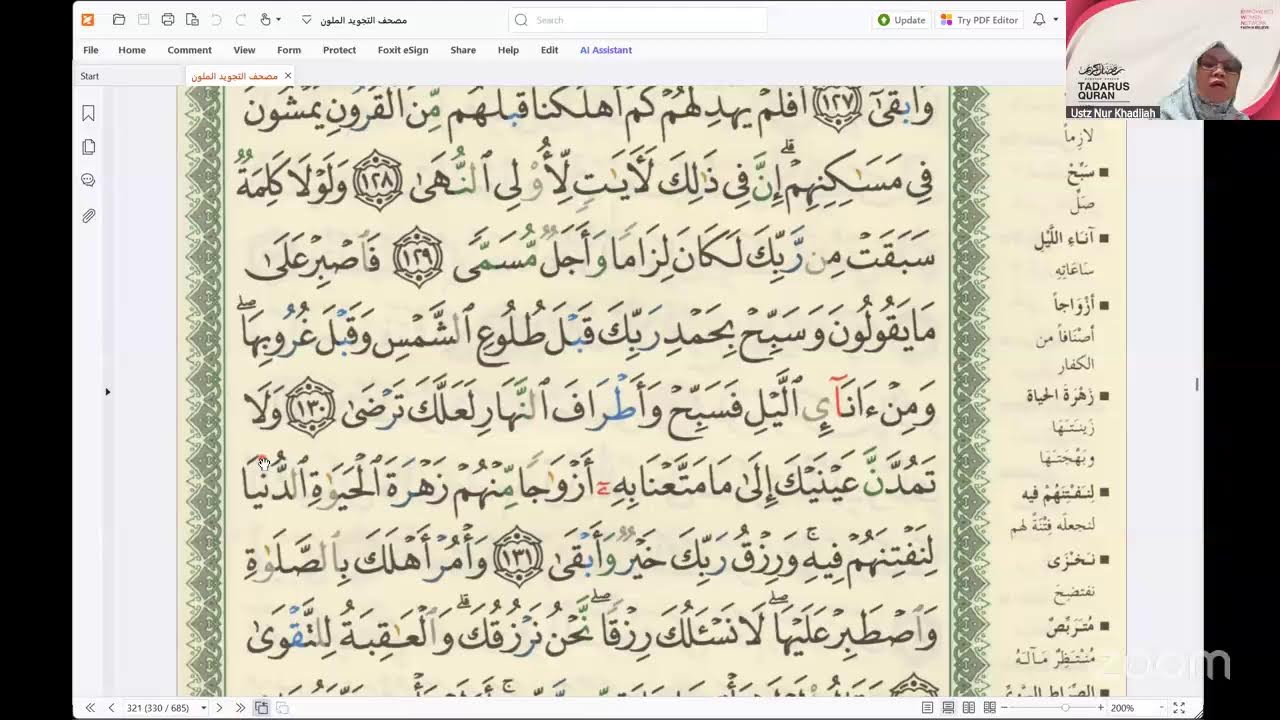Open the Edit ribbon tab
The width and height of the screenshot is (1280, 720).
(x=549, y=50)
